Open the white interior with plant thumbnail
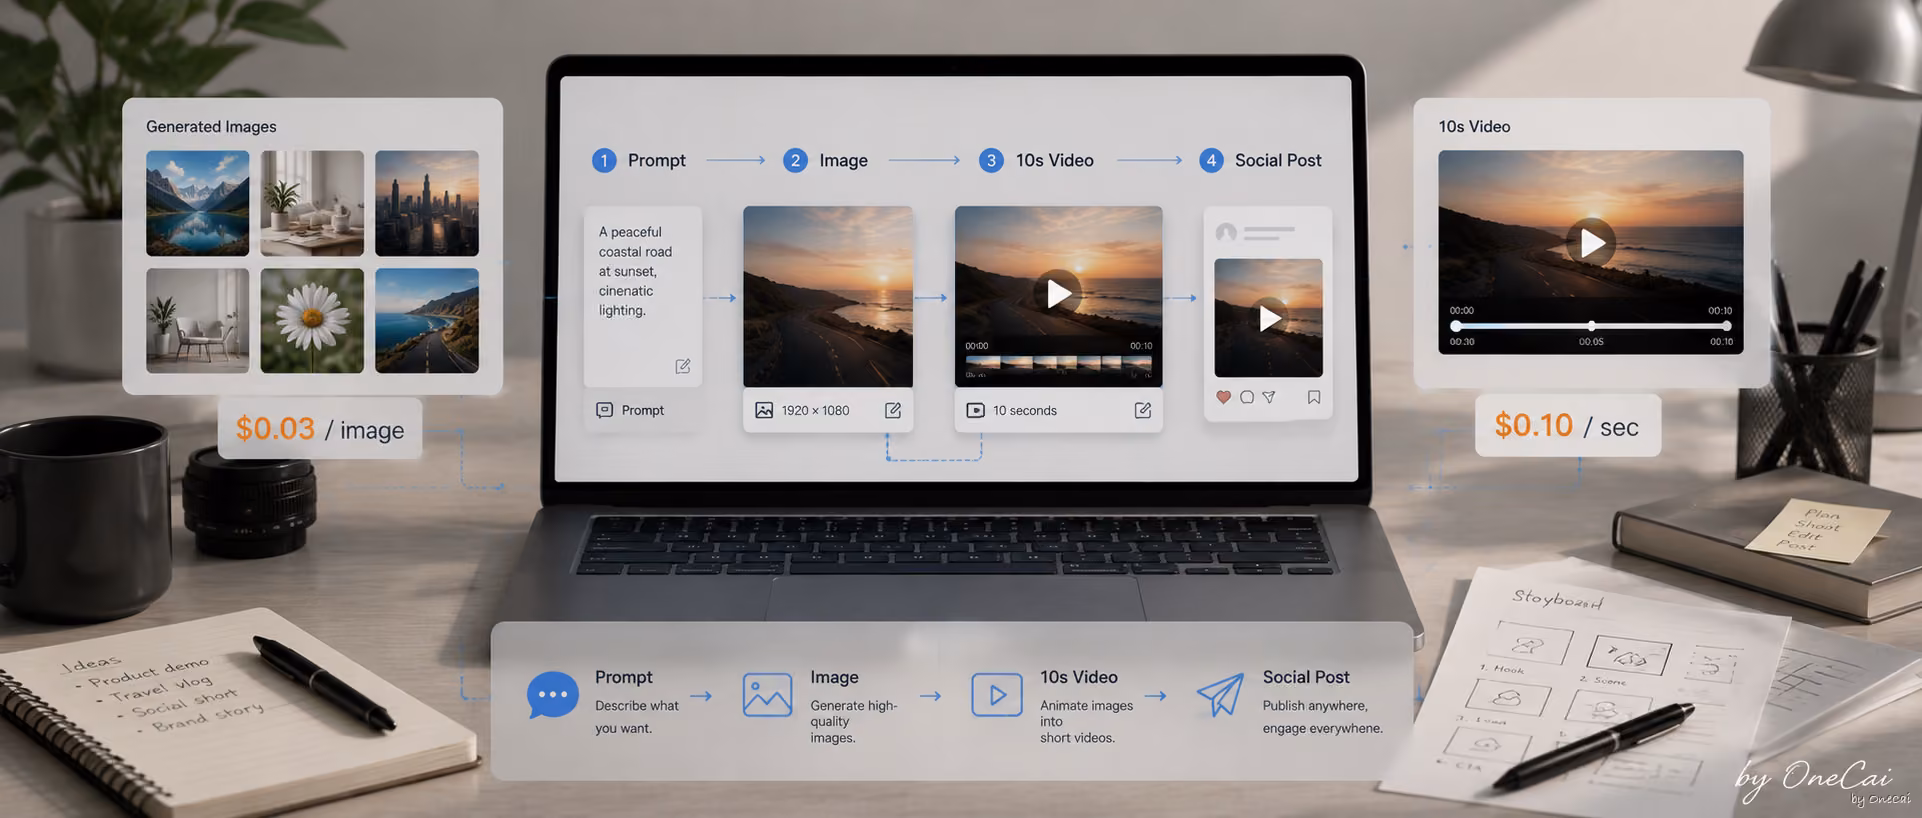 click(312, 203)
